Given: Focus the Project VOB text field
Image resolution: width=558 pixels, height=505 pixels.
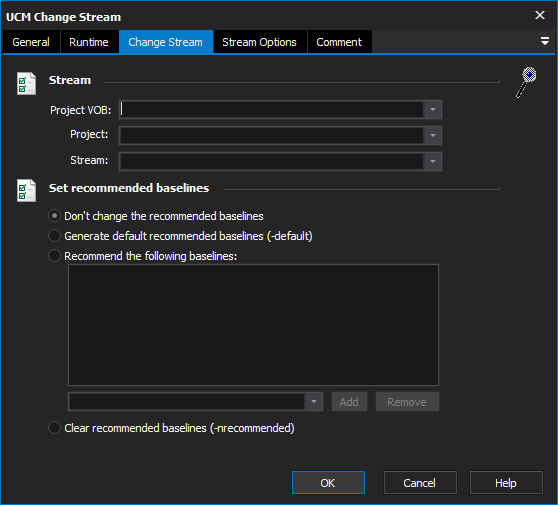Looking at the screenshot, I should coord(272,110).
